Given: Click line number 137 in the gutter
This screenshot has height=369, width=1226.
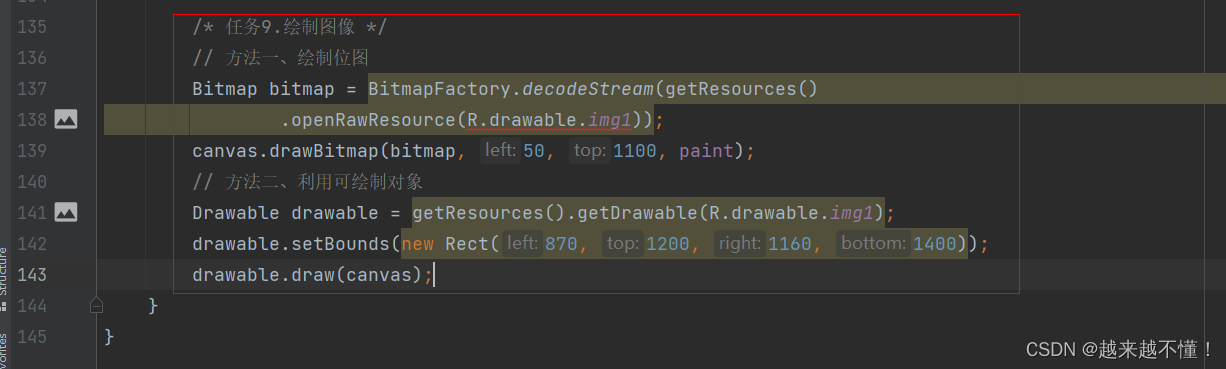Looking at the screenshot, I should pyautogui.click(x=32, y=89).
